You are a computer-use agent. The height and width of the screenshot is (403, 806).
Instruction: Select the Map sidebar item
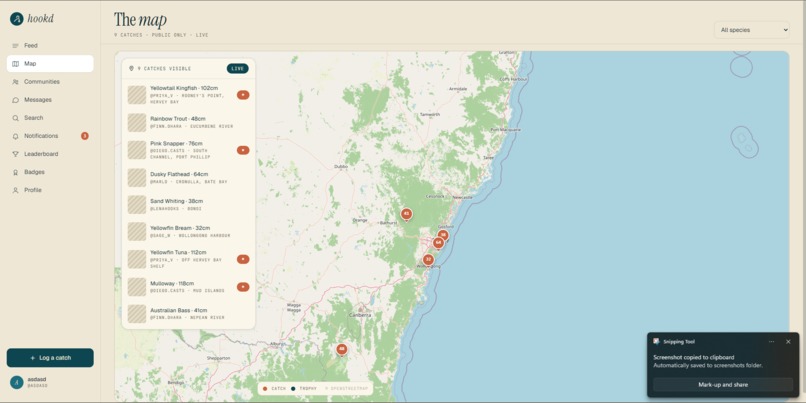[x=50, y=64]
